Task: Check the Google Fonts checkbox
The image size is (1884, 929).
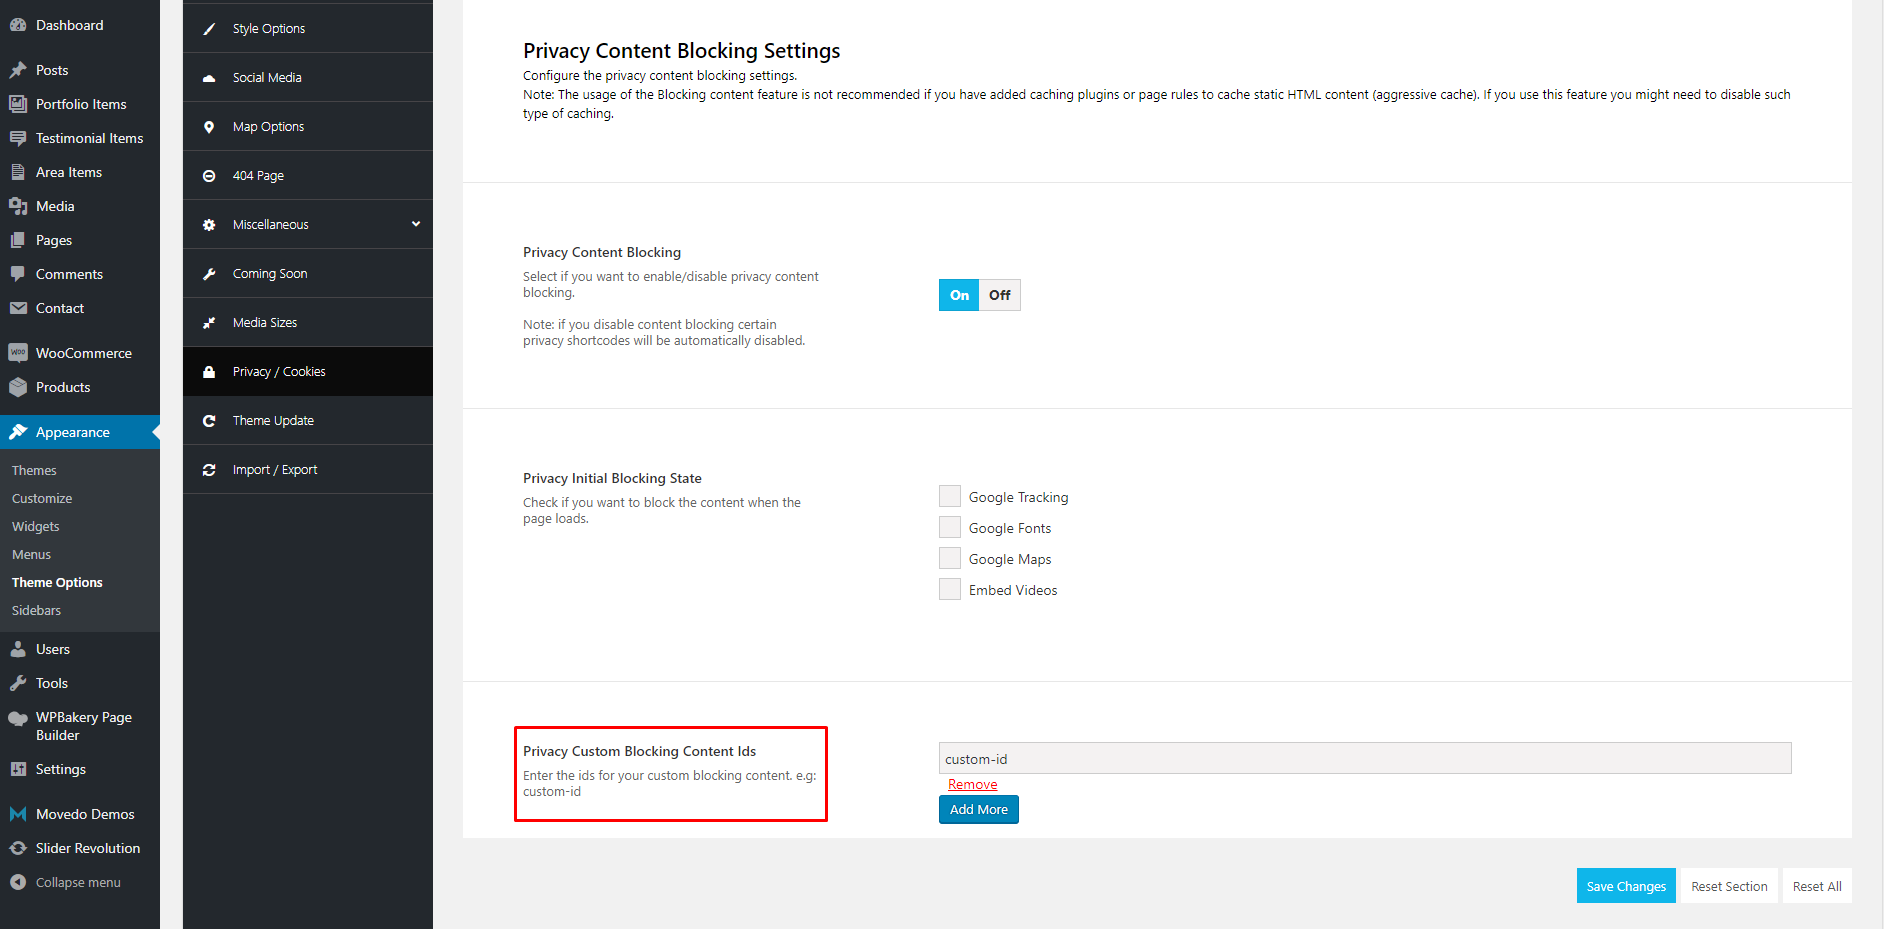Action: point(950,528)
